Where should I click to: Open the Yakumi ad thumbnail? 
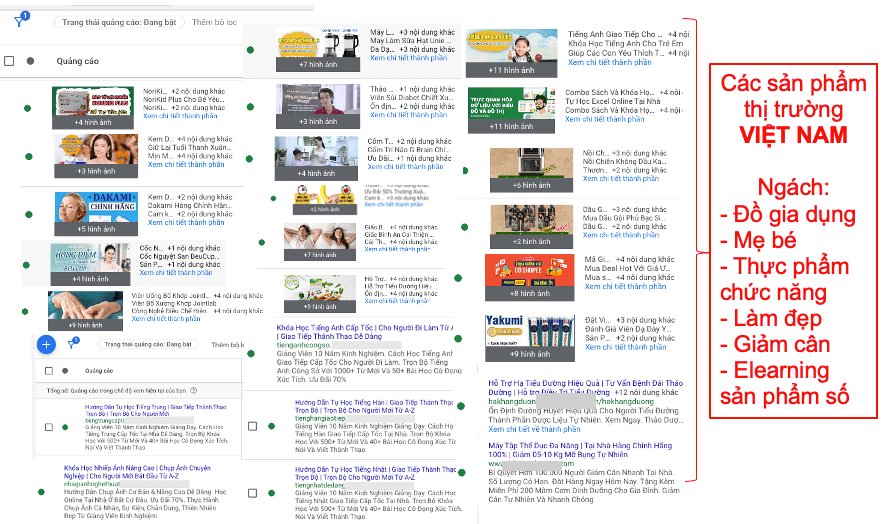pyautogui.click(x=529, y=338)
